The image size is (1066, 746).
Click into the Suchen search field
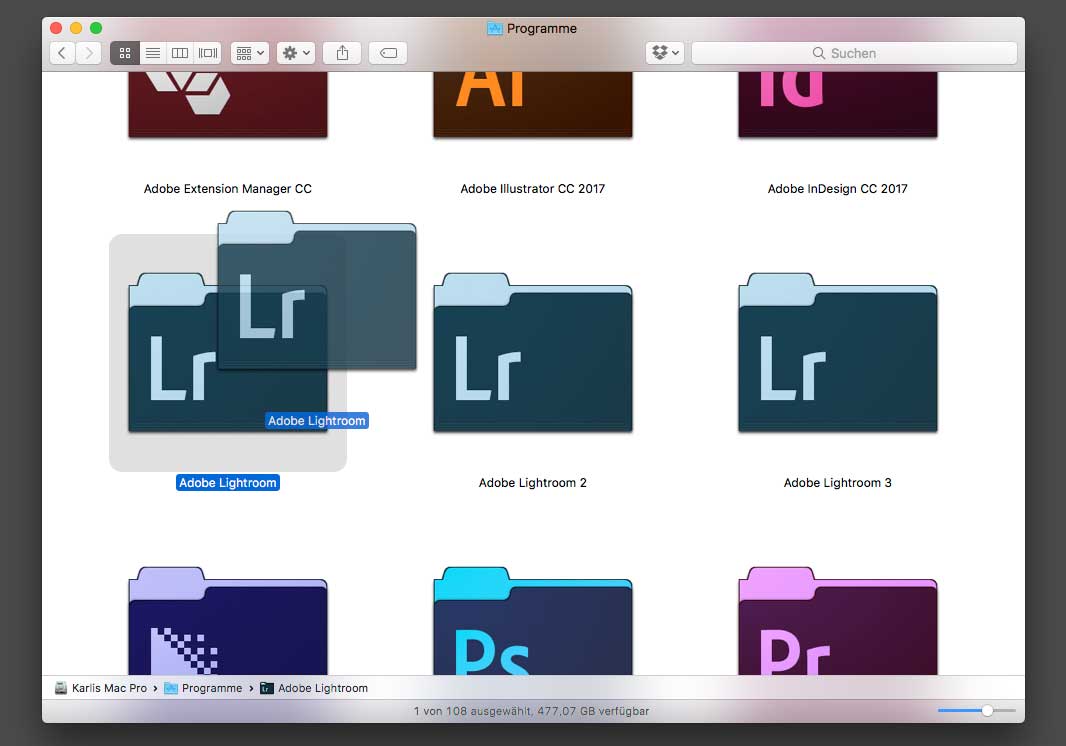coord(854,53)
